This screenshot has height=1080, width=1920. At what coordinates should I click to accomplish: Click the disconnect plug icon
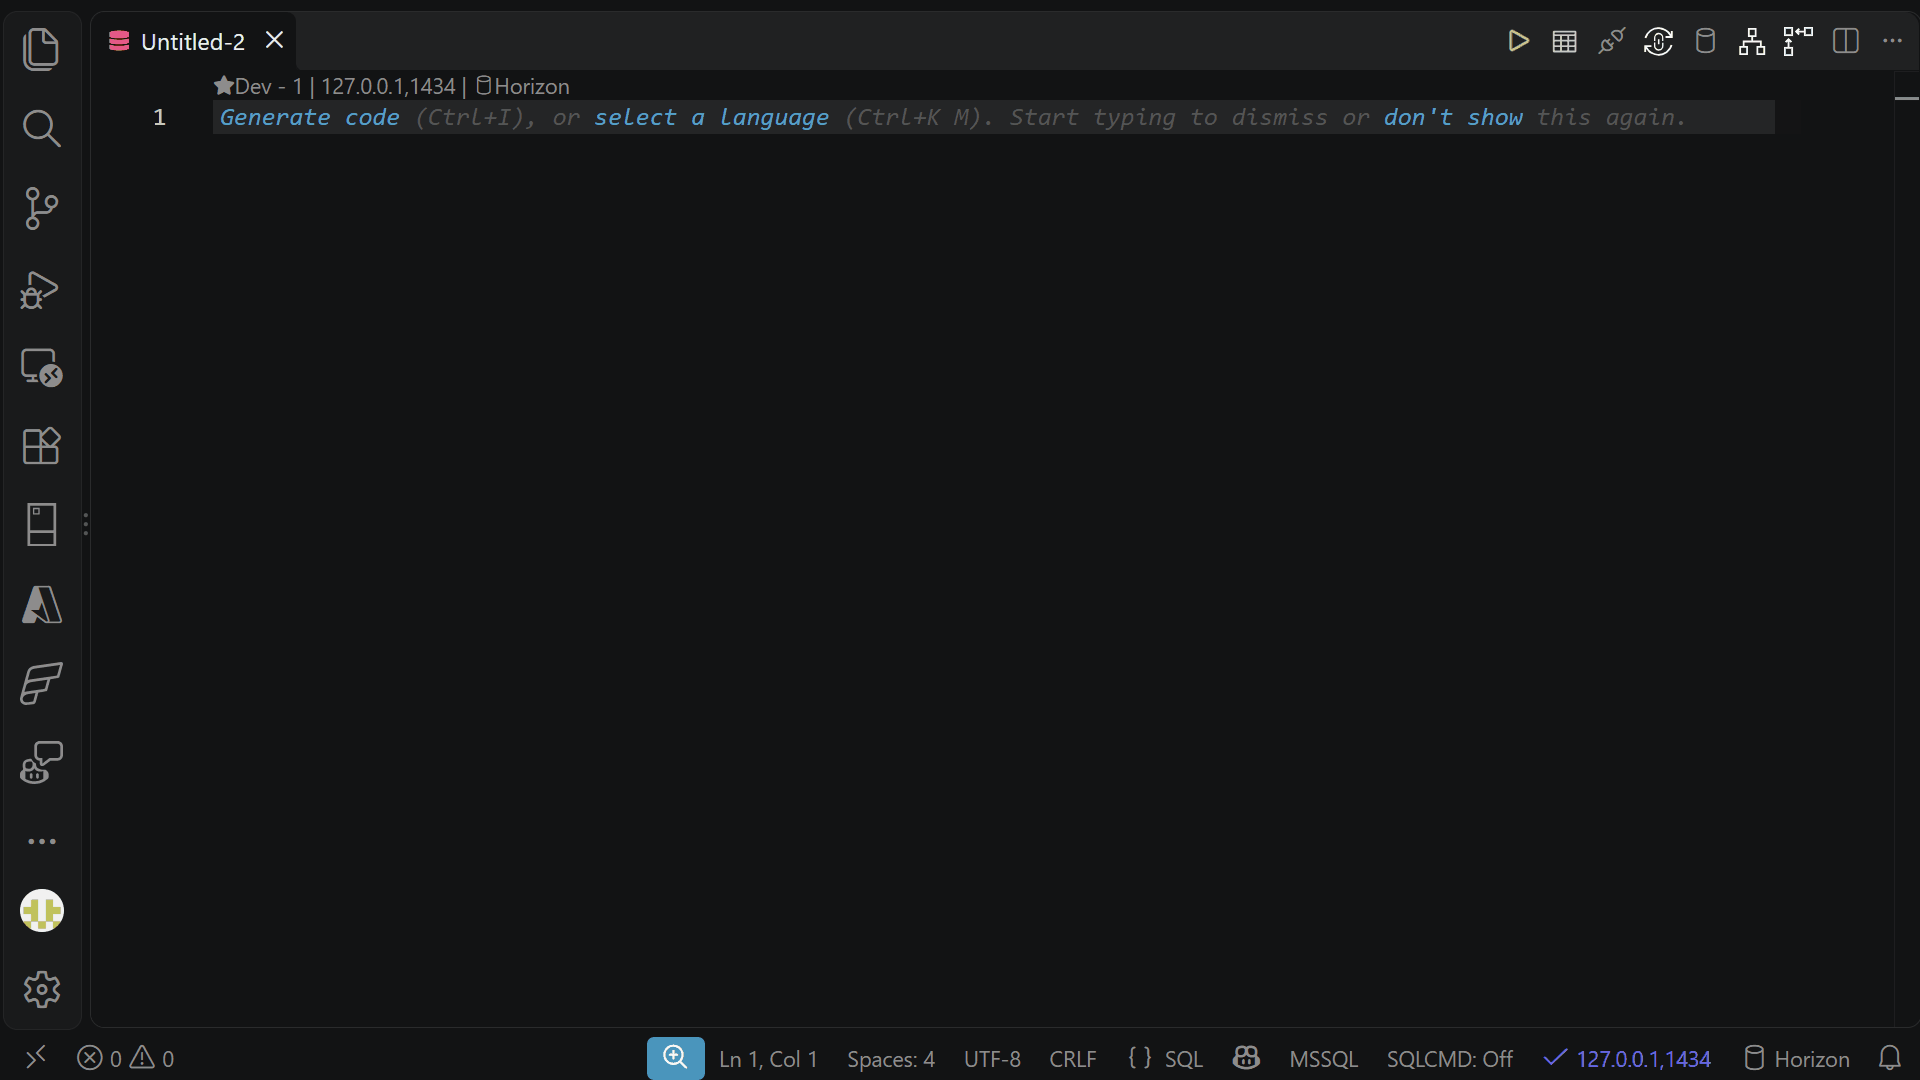coord(1612,42)
